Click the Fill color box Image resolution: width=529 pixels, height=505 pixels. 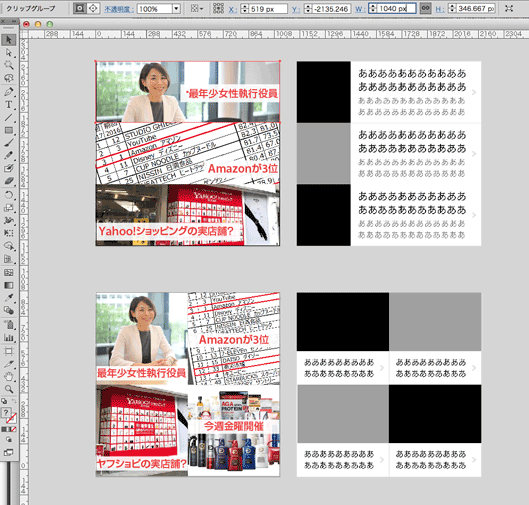[6, 413]
